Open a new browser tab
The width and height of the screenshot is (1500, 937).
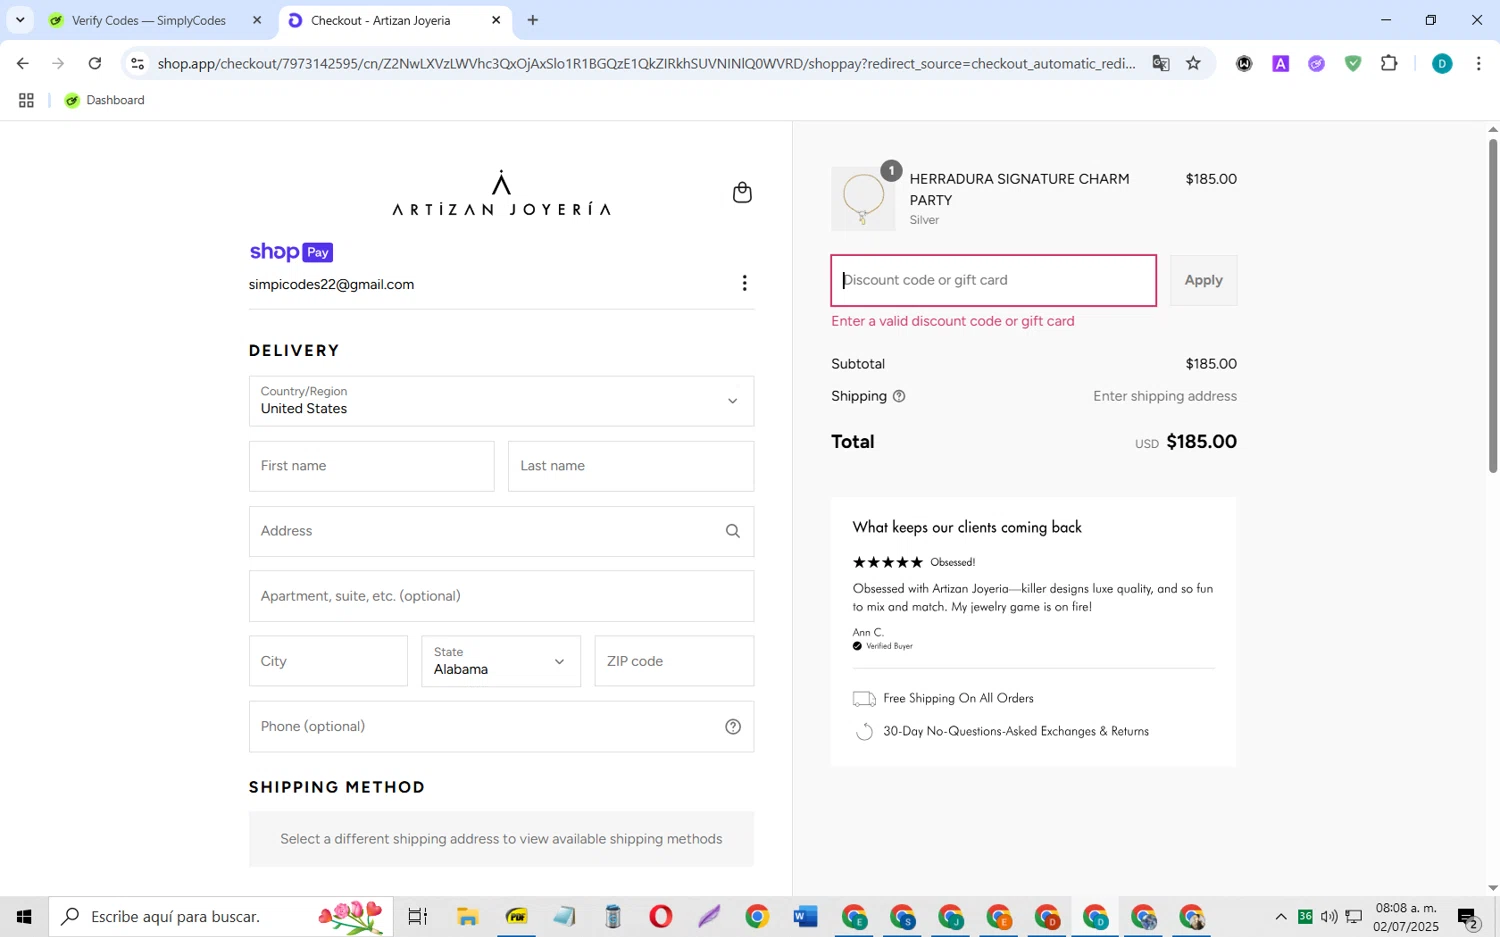point(533,20)
